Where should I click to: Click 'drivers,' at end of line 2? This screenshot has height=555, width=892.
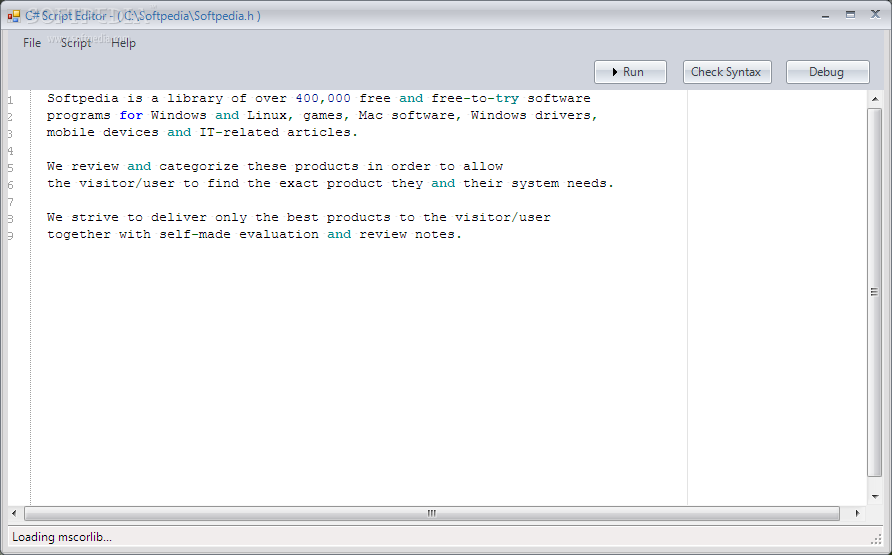tap(567, 115)
